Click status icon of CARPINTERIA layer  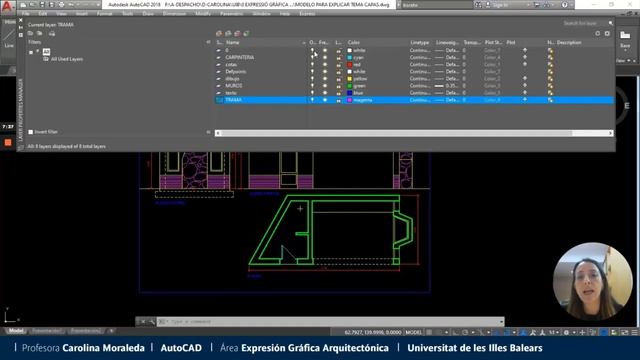219,58
